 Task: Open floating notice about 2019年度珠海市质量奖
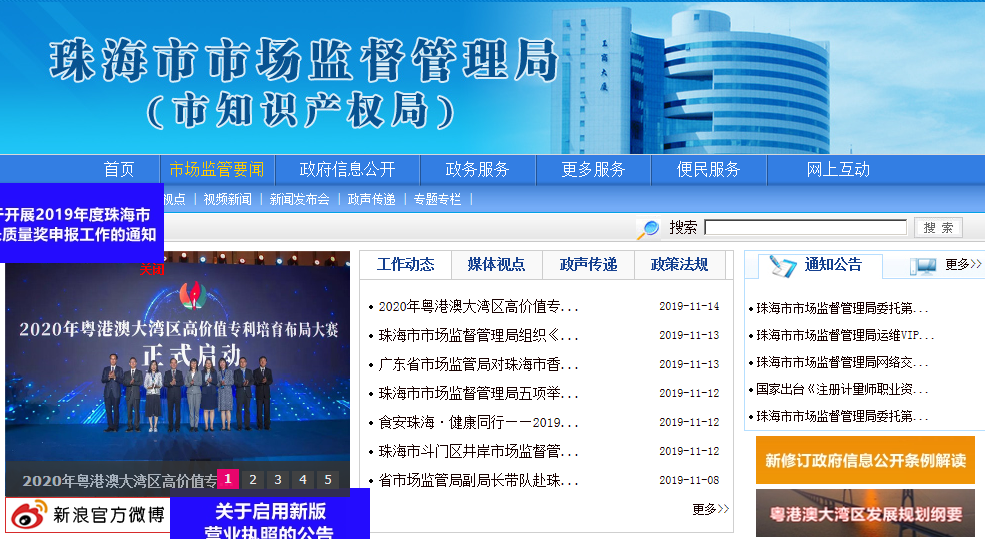click(x=82, y=224)
